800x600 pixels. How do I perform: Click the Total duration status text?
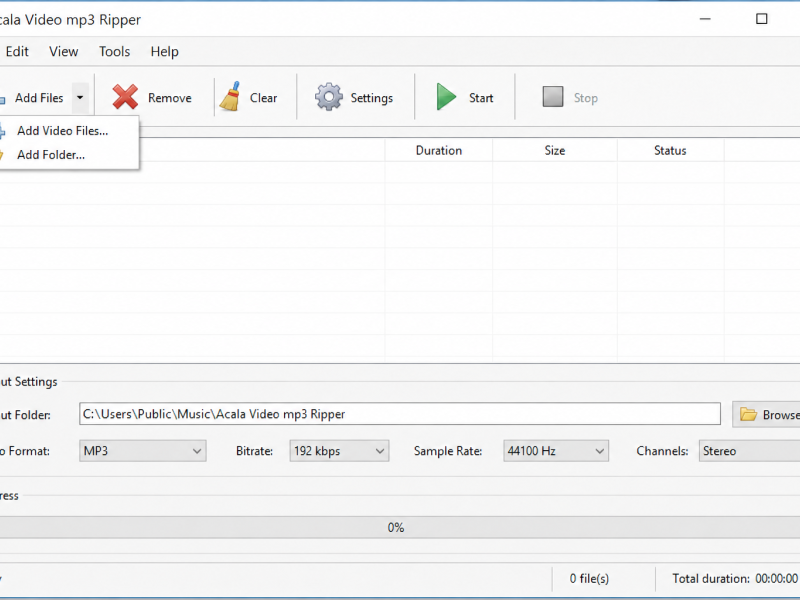click(735, 579)
